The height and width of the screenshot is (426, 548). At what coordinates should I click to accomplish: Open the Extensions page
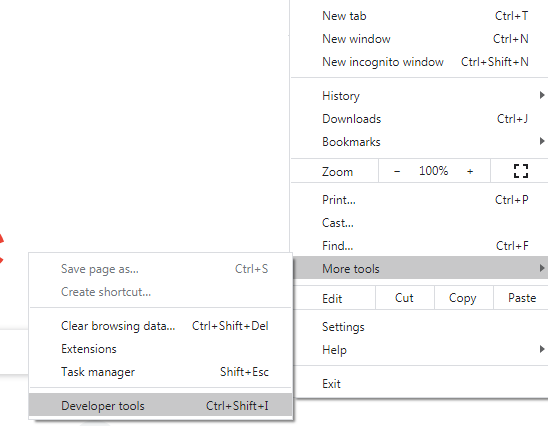tap(161, 349)
